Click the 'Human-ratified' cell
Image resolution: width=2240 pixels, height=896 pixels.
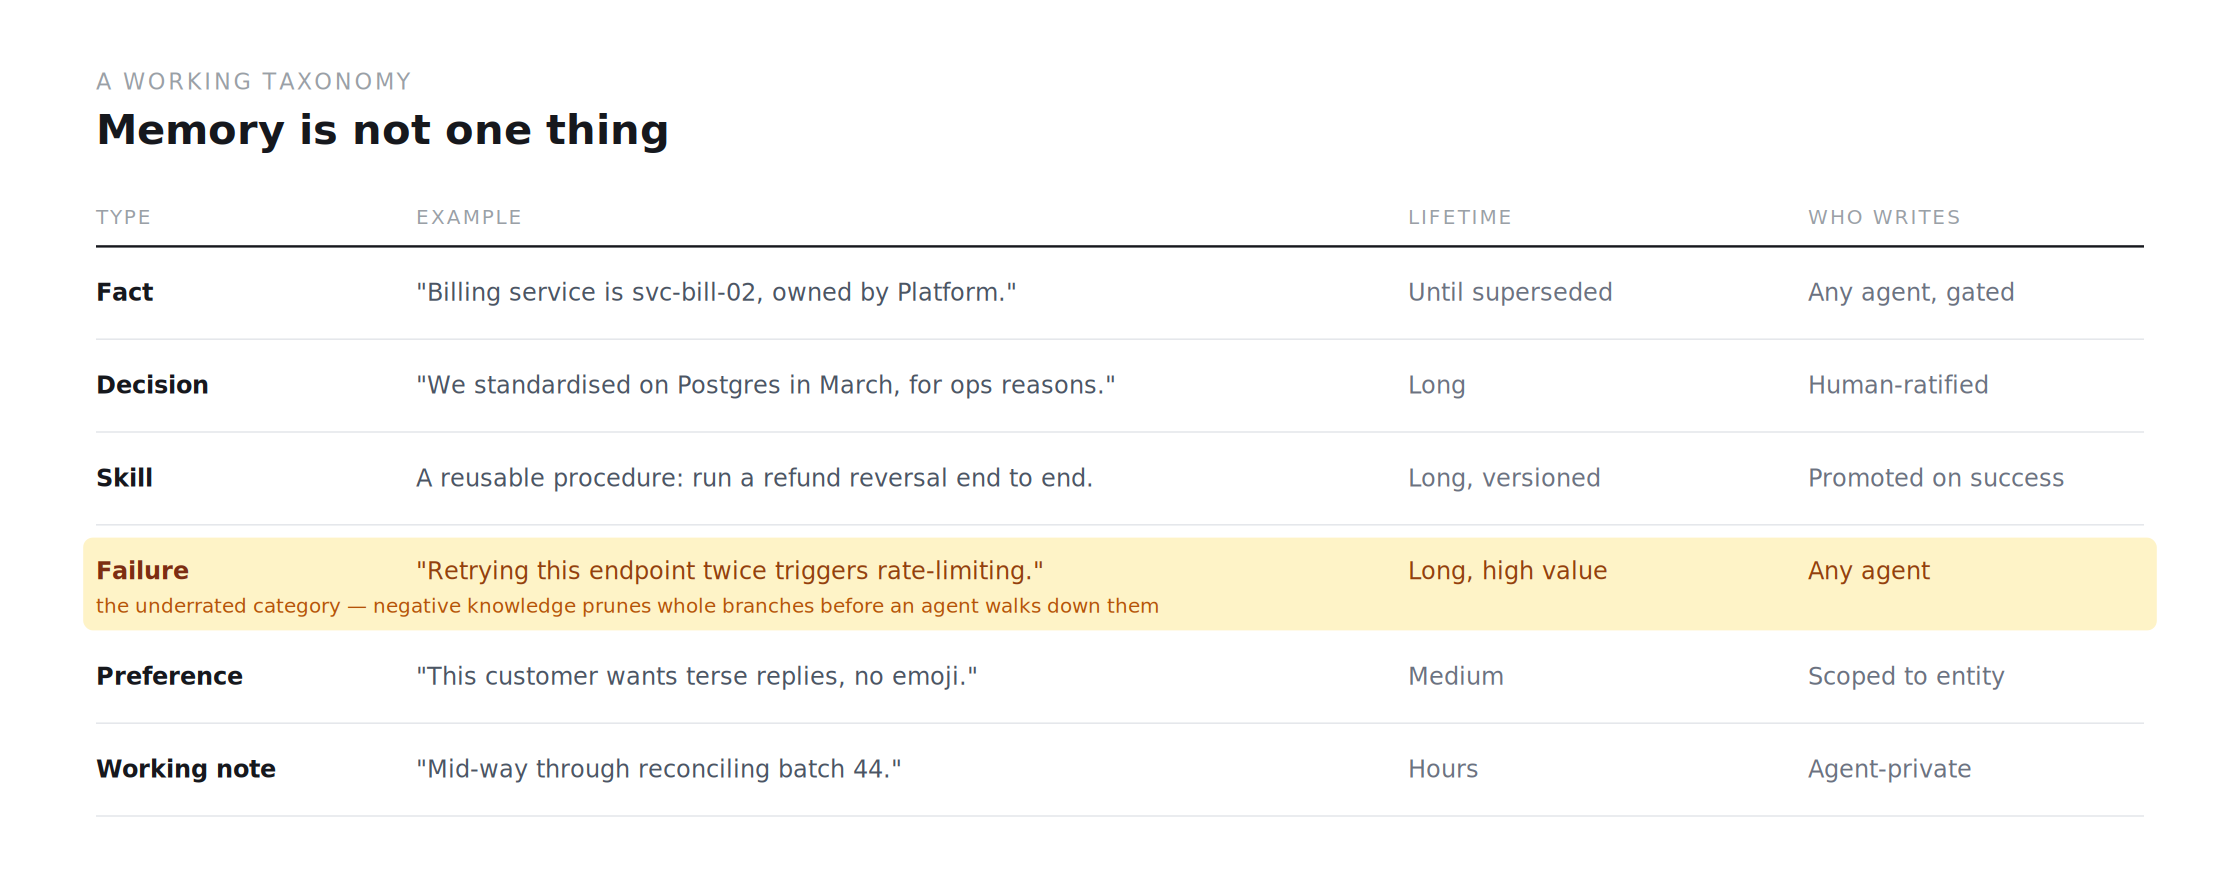(1898, 385)
